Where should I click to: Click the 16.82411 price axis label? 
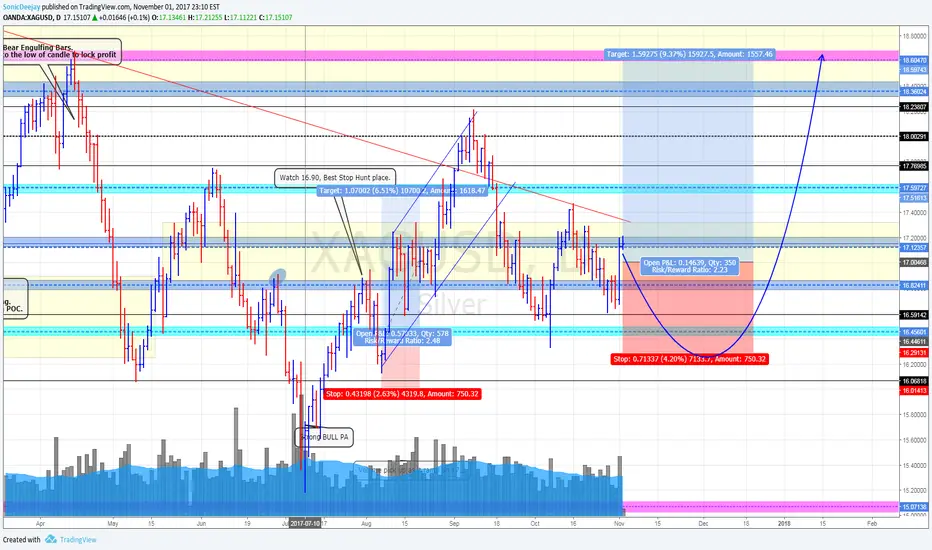click(x=914, y=285)
